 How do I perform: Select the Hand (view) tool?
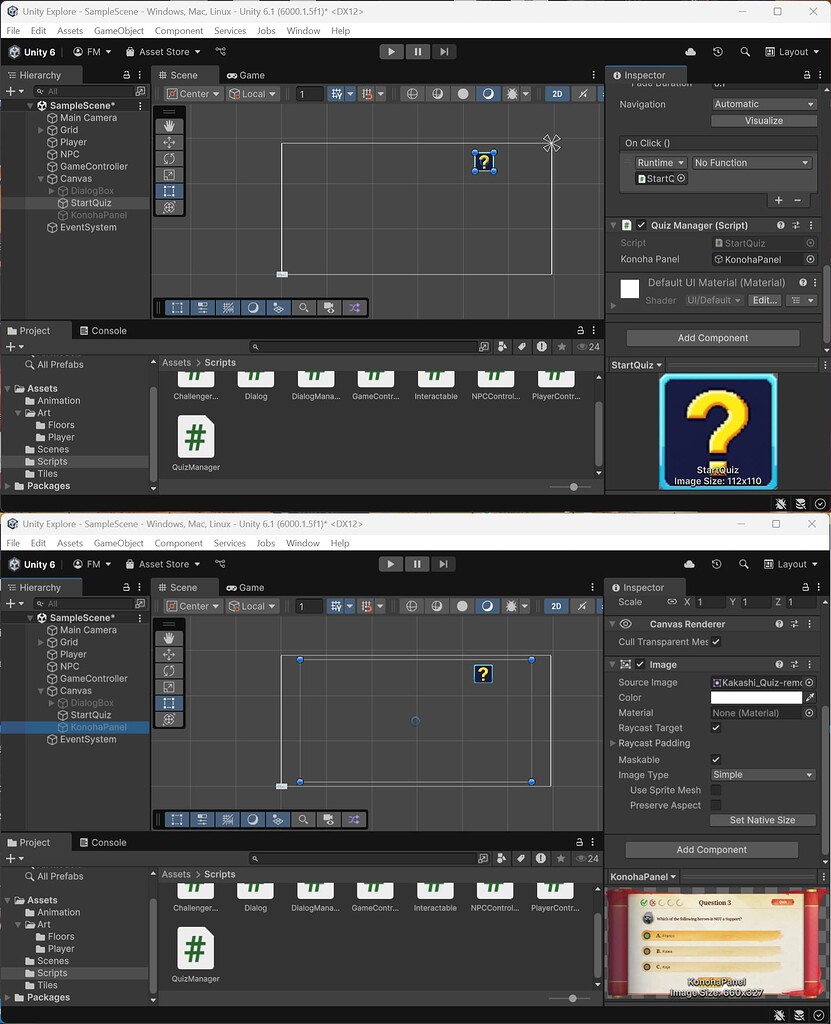[168, 126]
